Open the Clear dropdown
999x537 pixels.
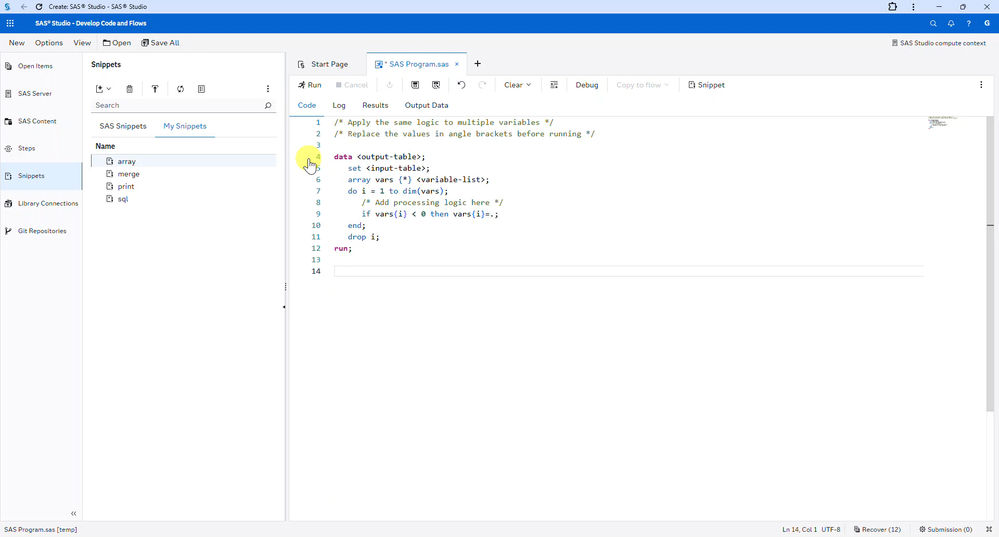click(517, 85)
